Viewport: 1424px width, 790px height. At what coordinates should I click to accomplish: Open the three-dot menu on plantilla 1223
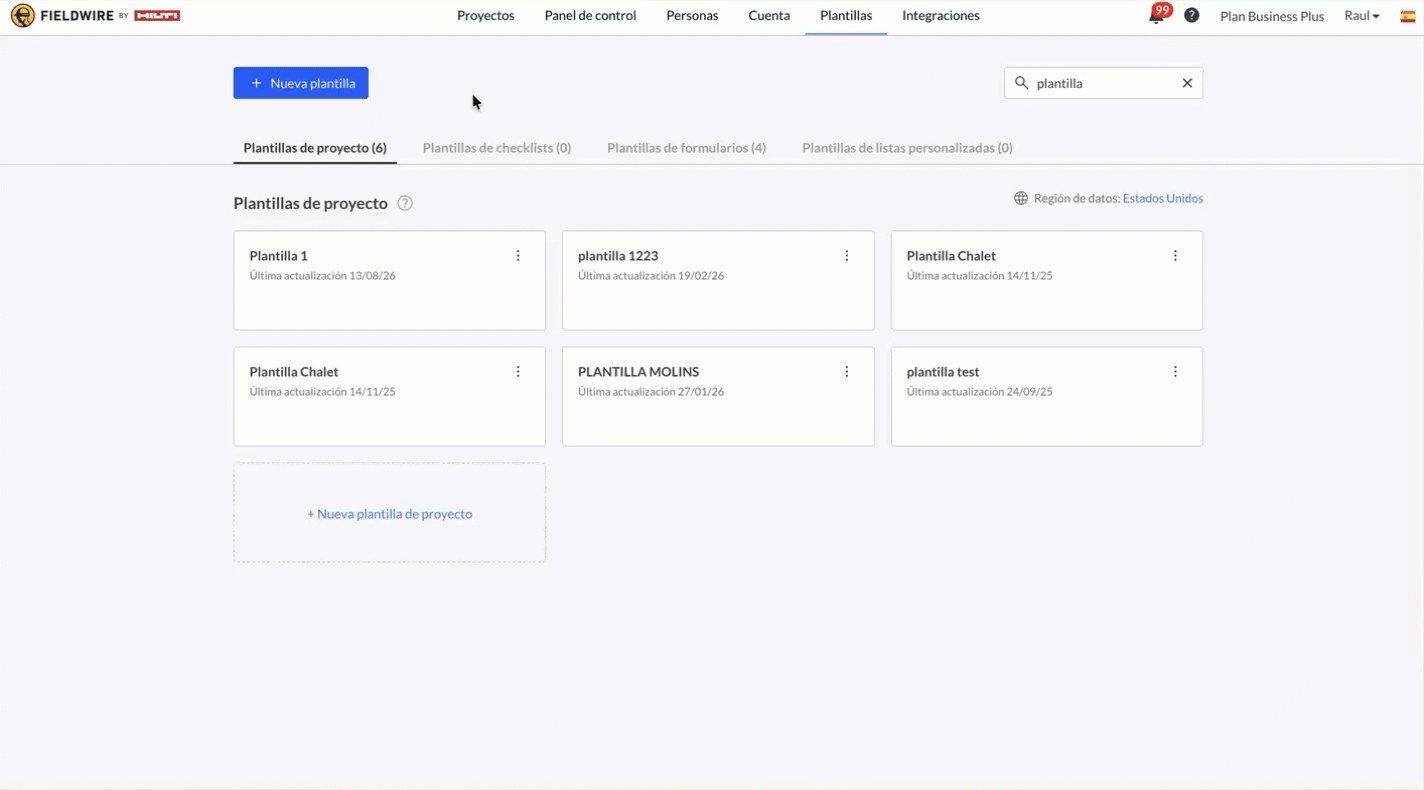click(x=847, y=256)
